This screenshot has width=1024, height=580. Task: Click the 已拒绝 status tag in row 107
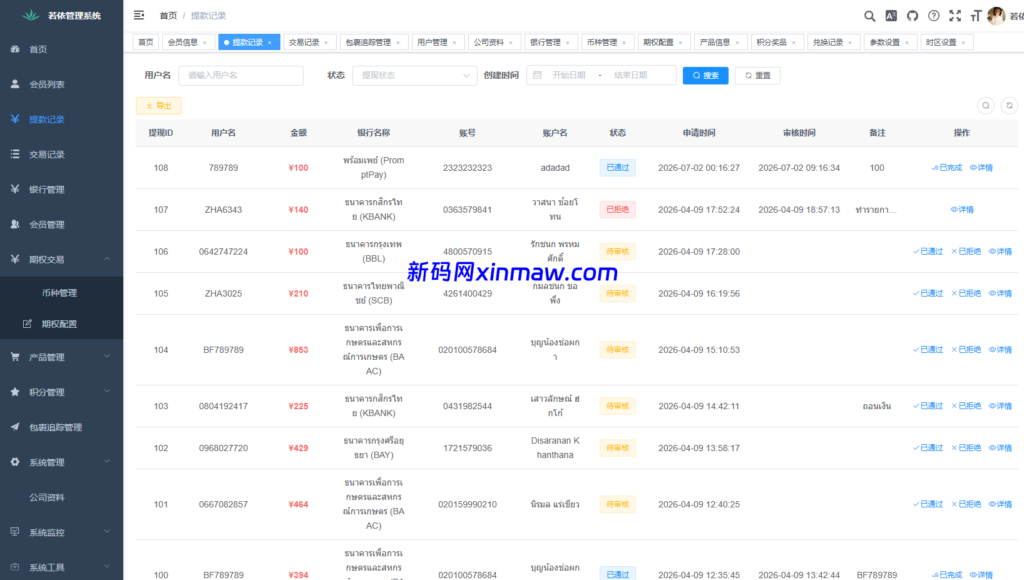[x=617, y=210]
